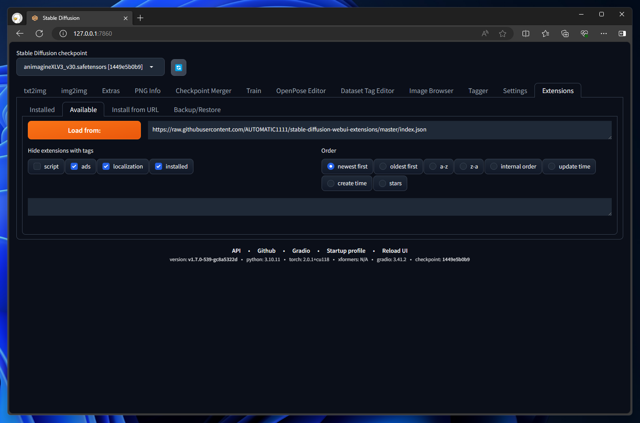Open the split screen icon
Image resolution: width=640 pixels, height=423 pixels.
click(526, 33)
